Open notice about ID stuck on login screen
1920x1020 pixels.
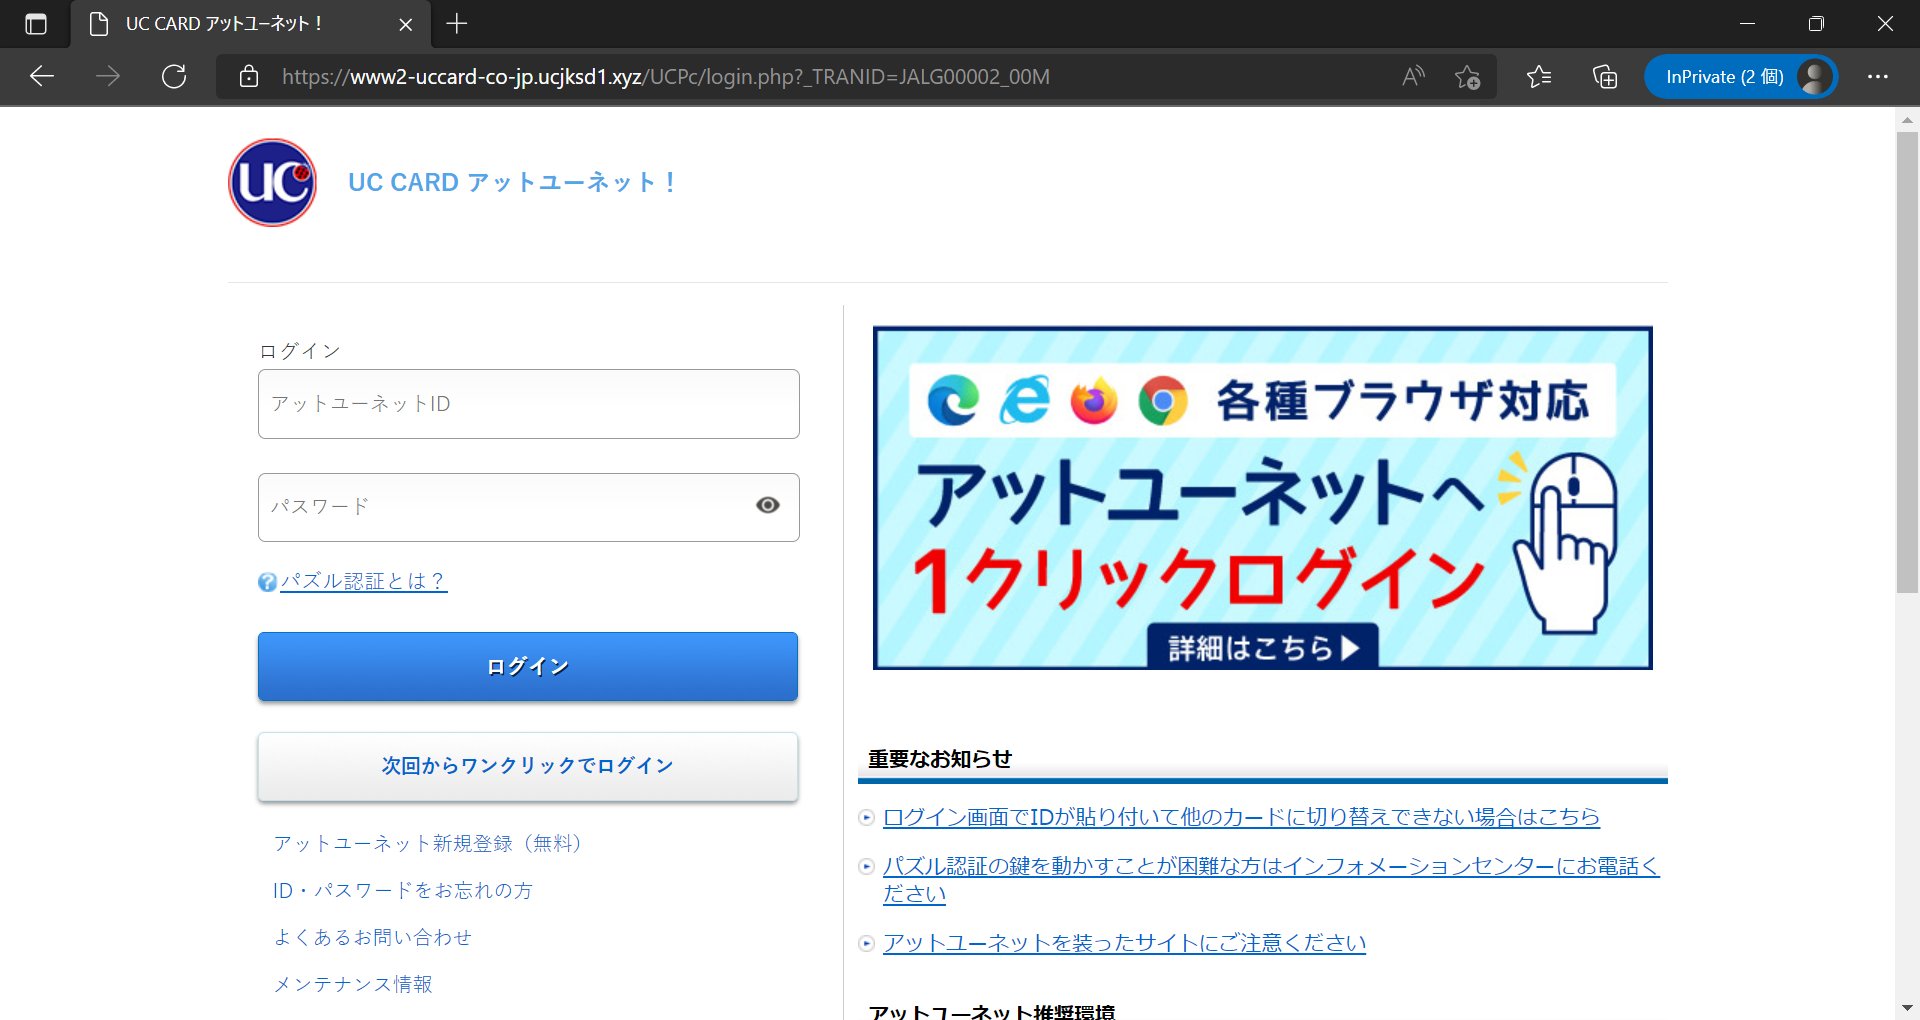point(1241,817)
